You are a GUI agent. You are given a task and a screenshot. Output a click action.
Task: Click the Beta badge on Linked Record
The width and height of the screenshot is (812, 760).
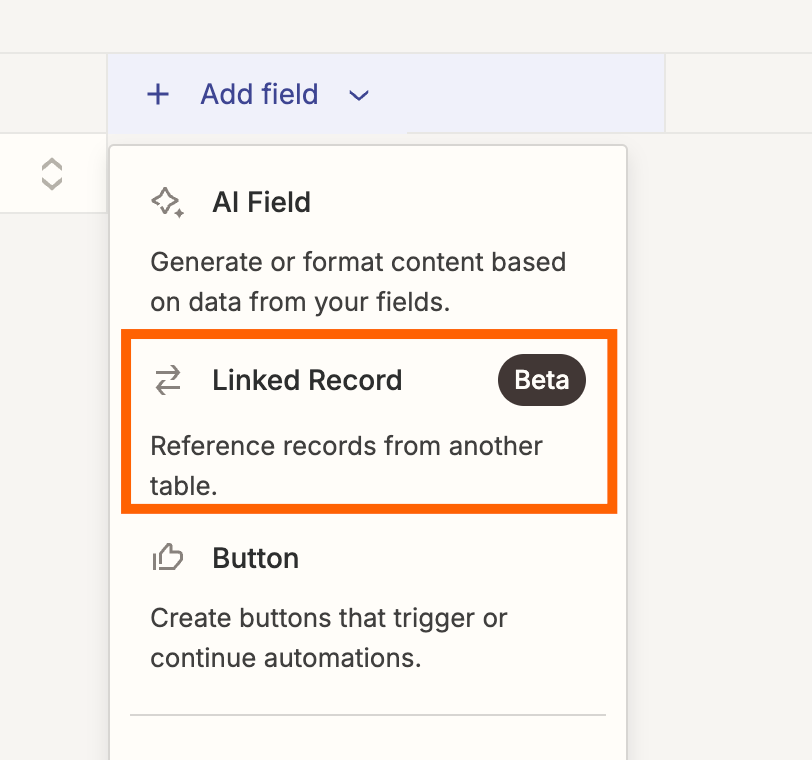tap(541, 381)
